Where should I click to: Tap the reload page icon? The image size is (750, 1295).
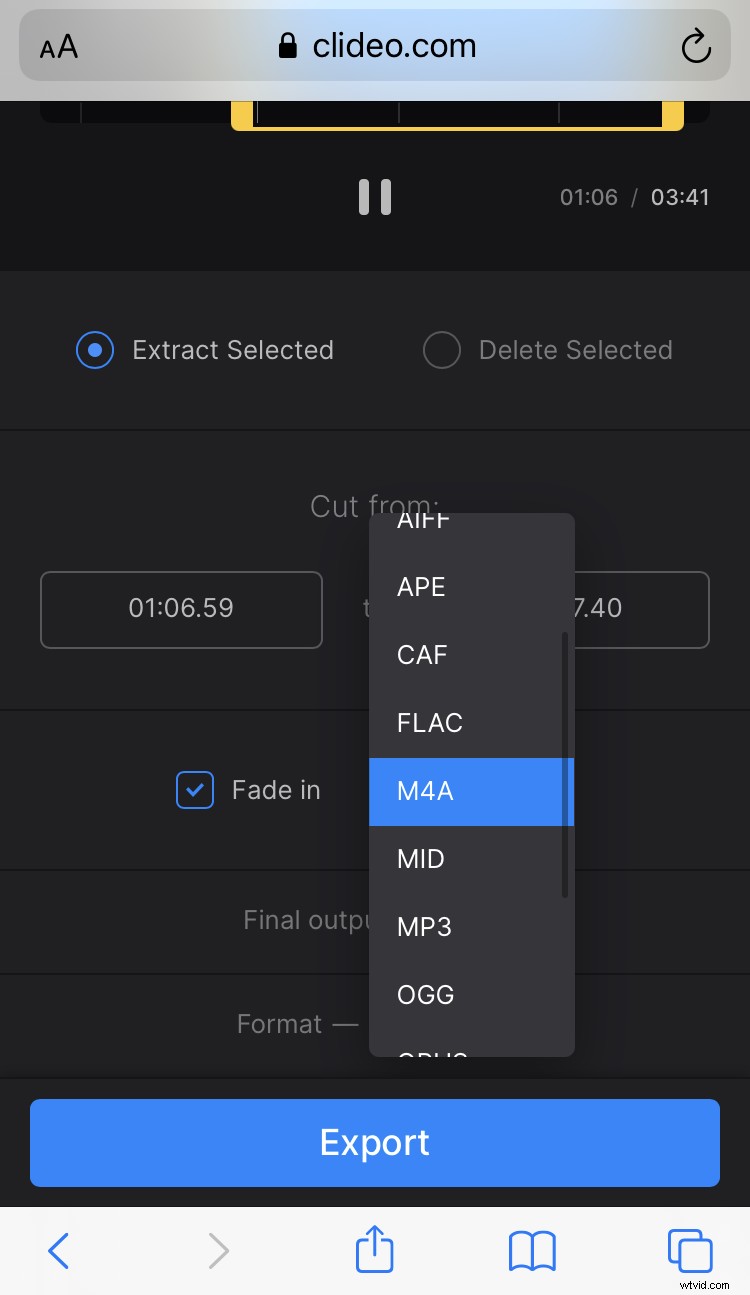coord(696,46)
